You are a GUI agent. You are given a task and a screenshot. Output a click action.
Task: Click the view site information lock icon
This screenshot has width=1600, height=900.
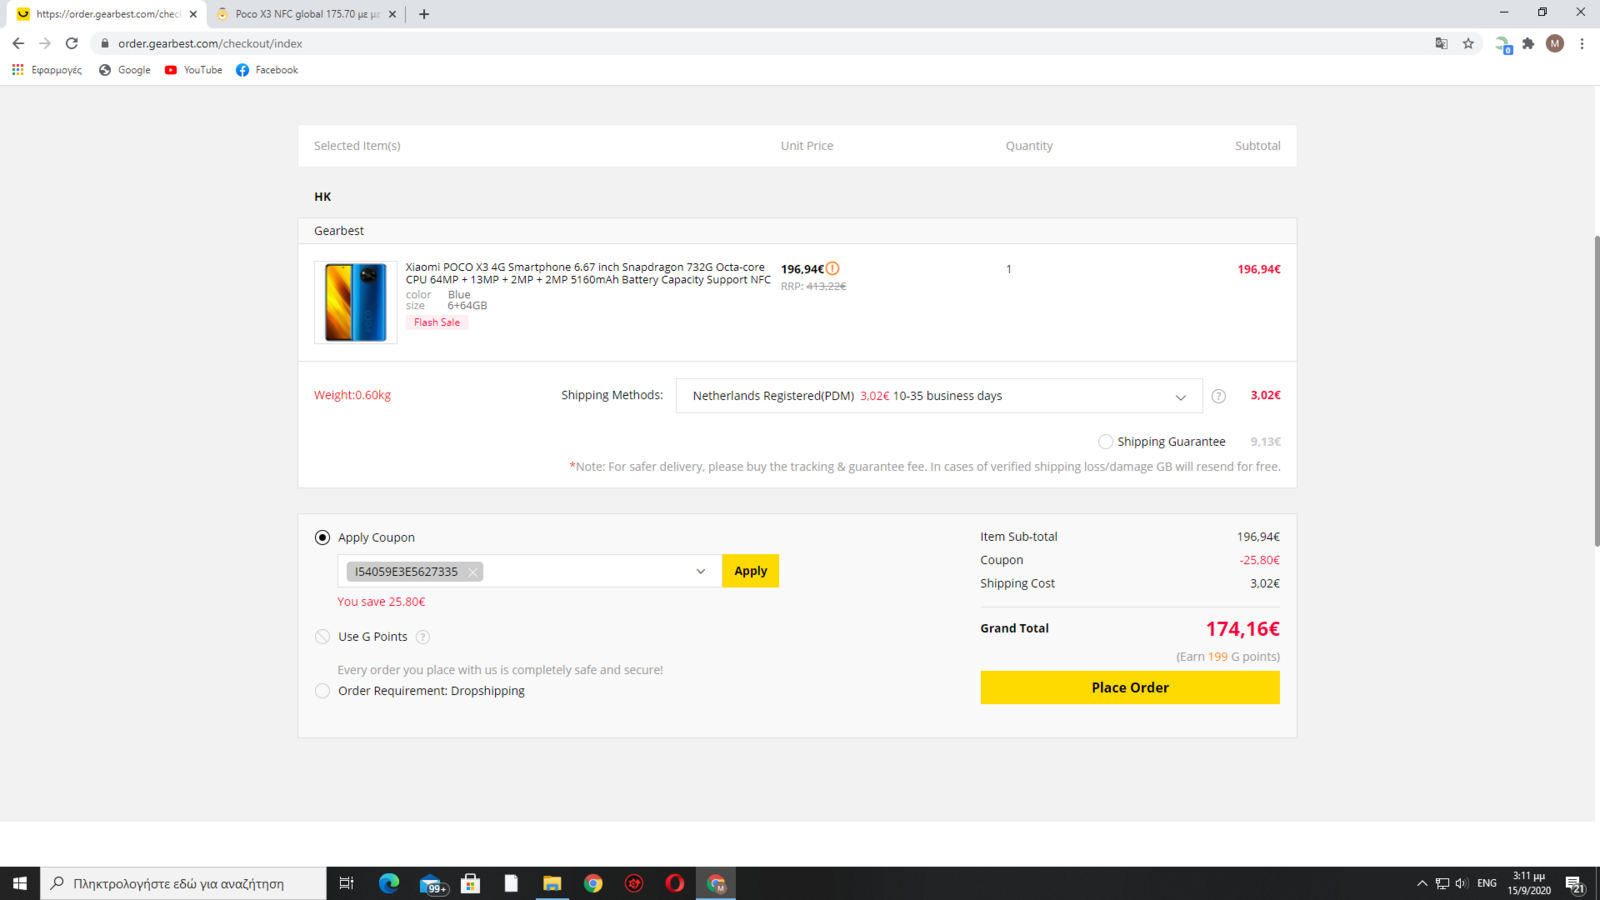(x=105, y=43)
